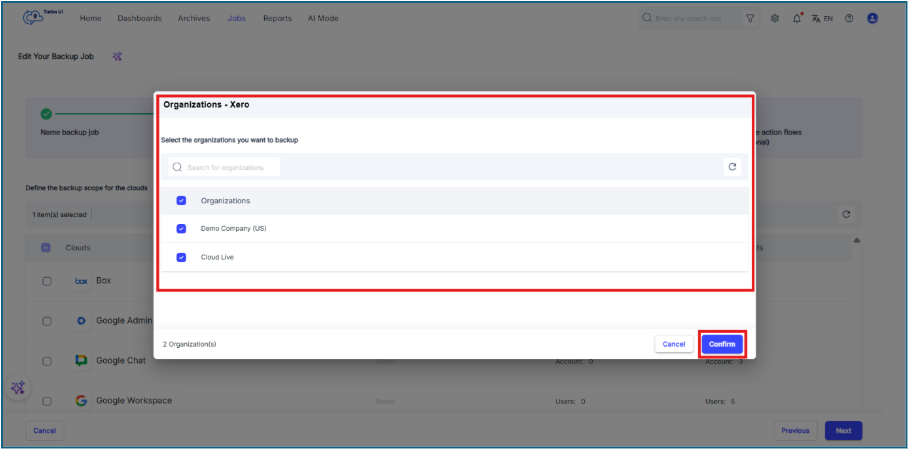Open the user profile avatar

[x=872, y=19]
